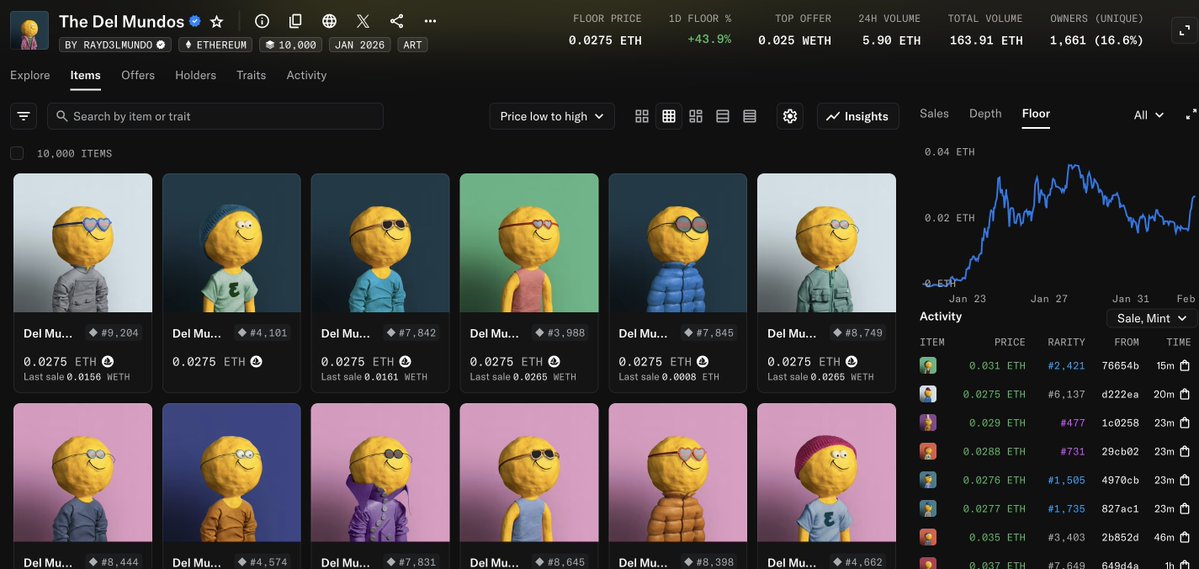Open the Traits tab
The image size is (1199, 569).
click(x=251, y=75)
